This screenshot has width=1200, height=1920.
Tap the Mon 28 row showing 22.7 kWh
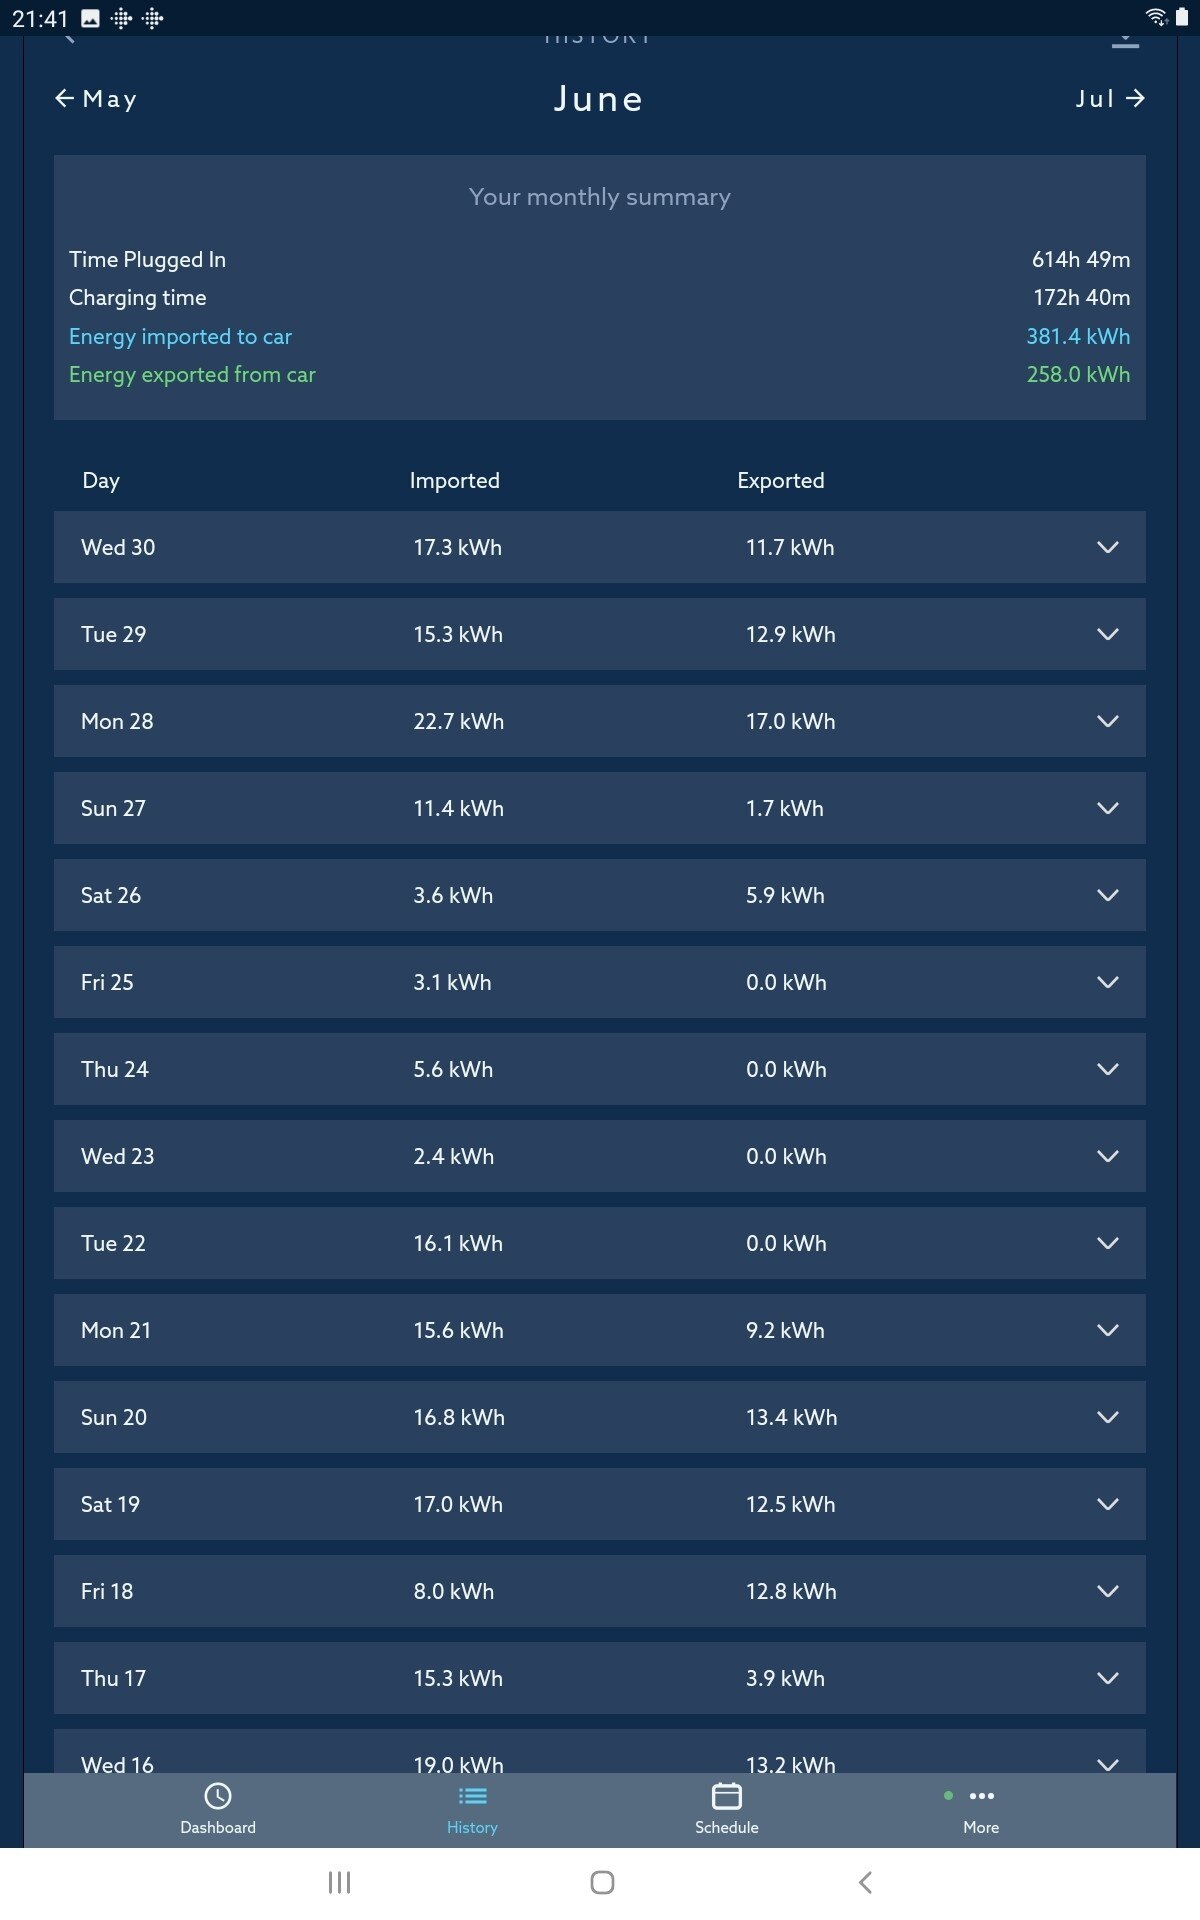coord(600,721)
